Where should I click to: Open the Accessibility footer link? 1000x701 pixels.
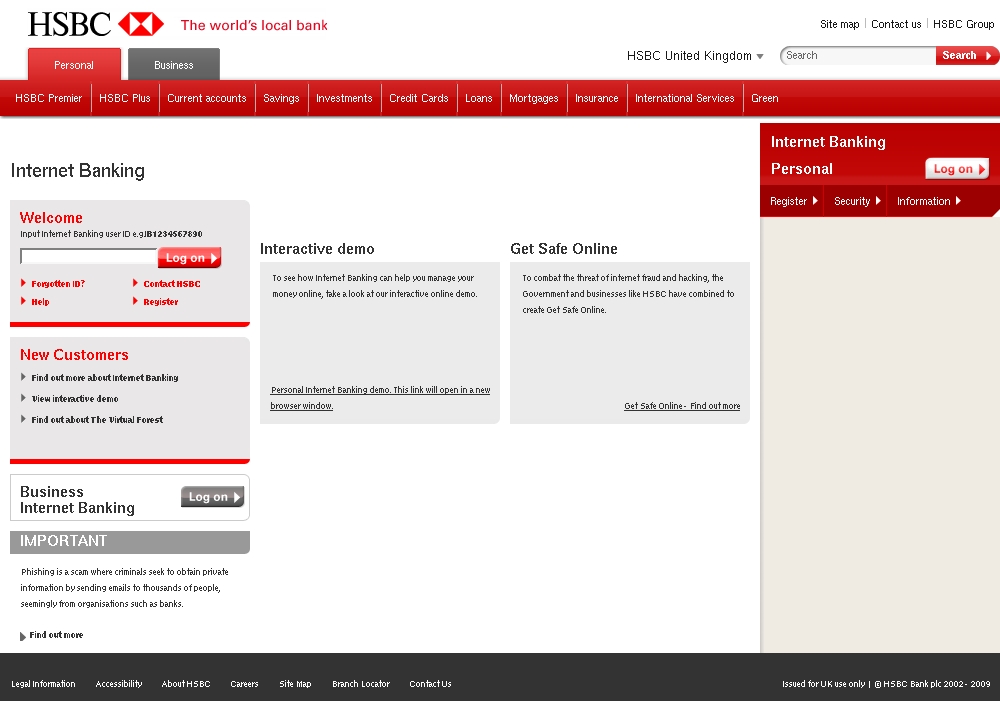point(119,684)
